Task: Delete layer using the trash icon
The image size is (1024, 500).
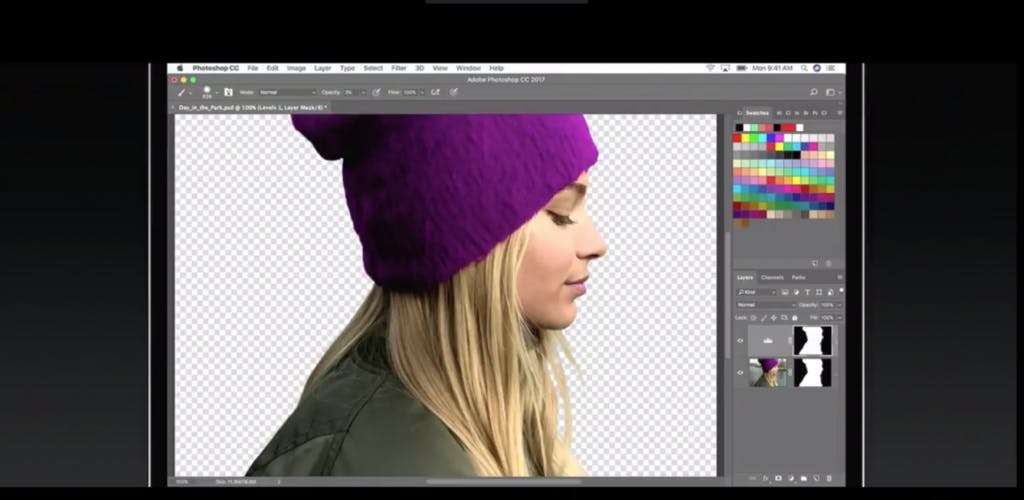Action: pos(829,479)
